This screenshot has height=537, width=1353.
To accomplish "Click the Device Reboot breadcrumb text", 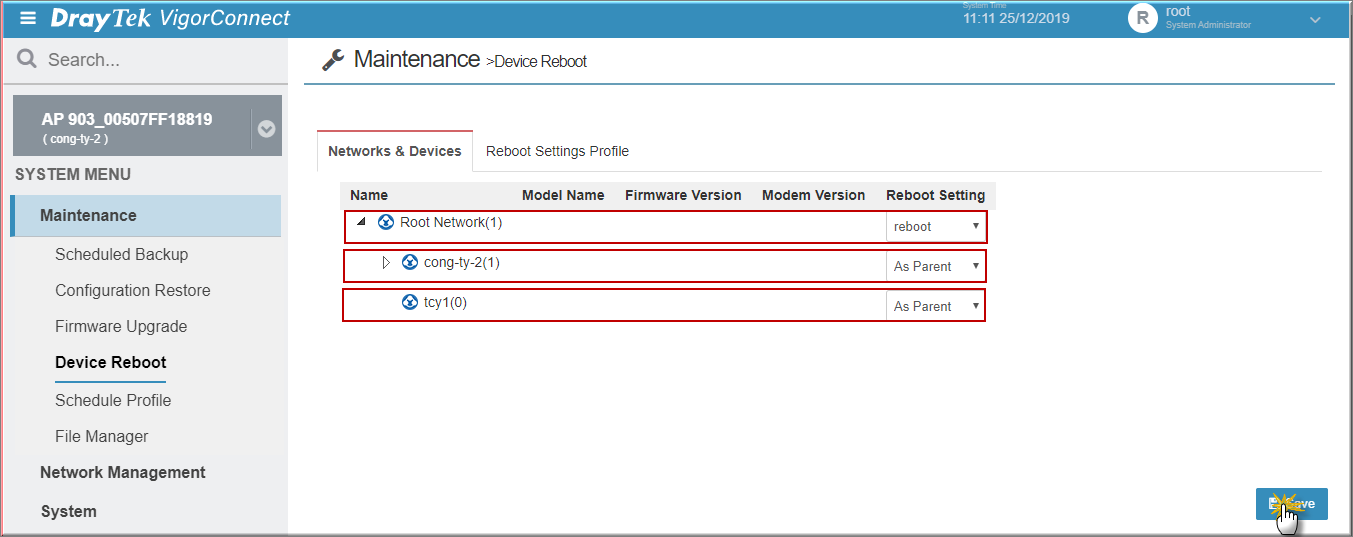I will (x=540, y=62).
